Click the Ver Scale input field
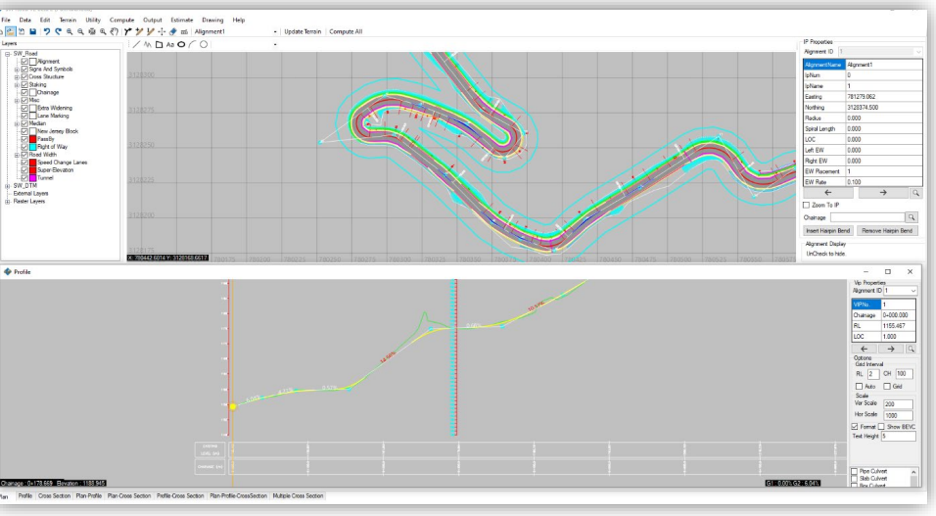This screenshot has height=516, width=936. (x=898, y=404)
